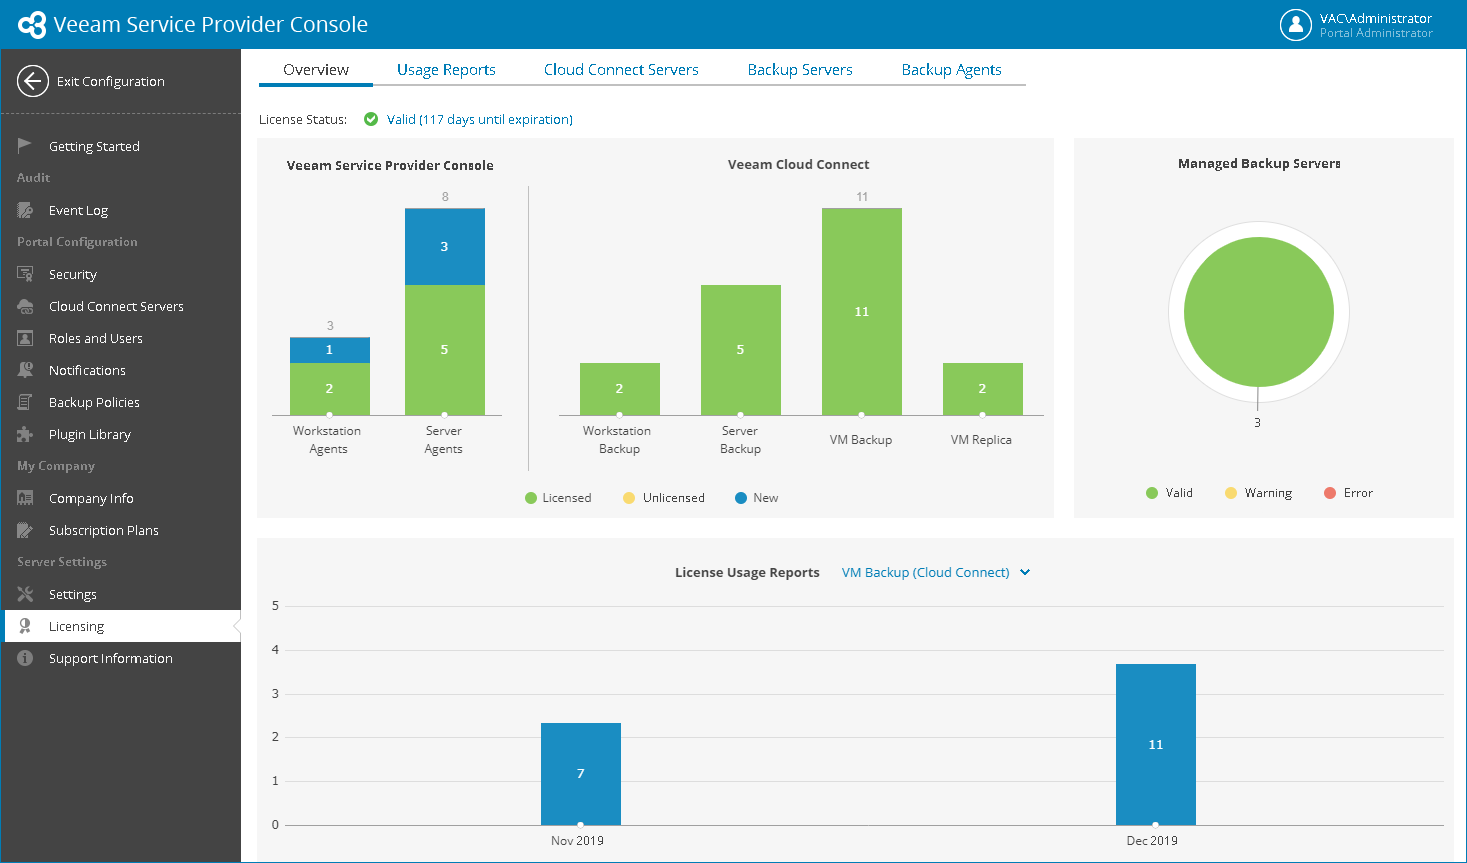Click the green Managed Backup Servers pie chart
This screenshot has height=863, width=1467.
[x=1258, y=312]
